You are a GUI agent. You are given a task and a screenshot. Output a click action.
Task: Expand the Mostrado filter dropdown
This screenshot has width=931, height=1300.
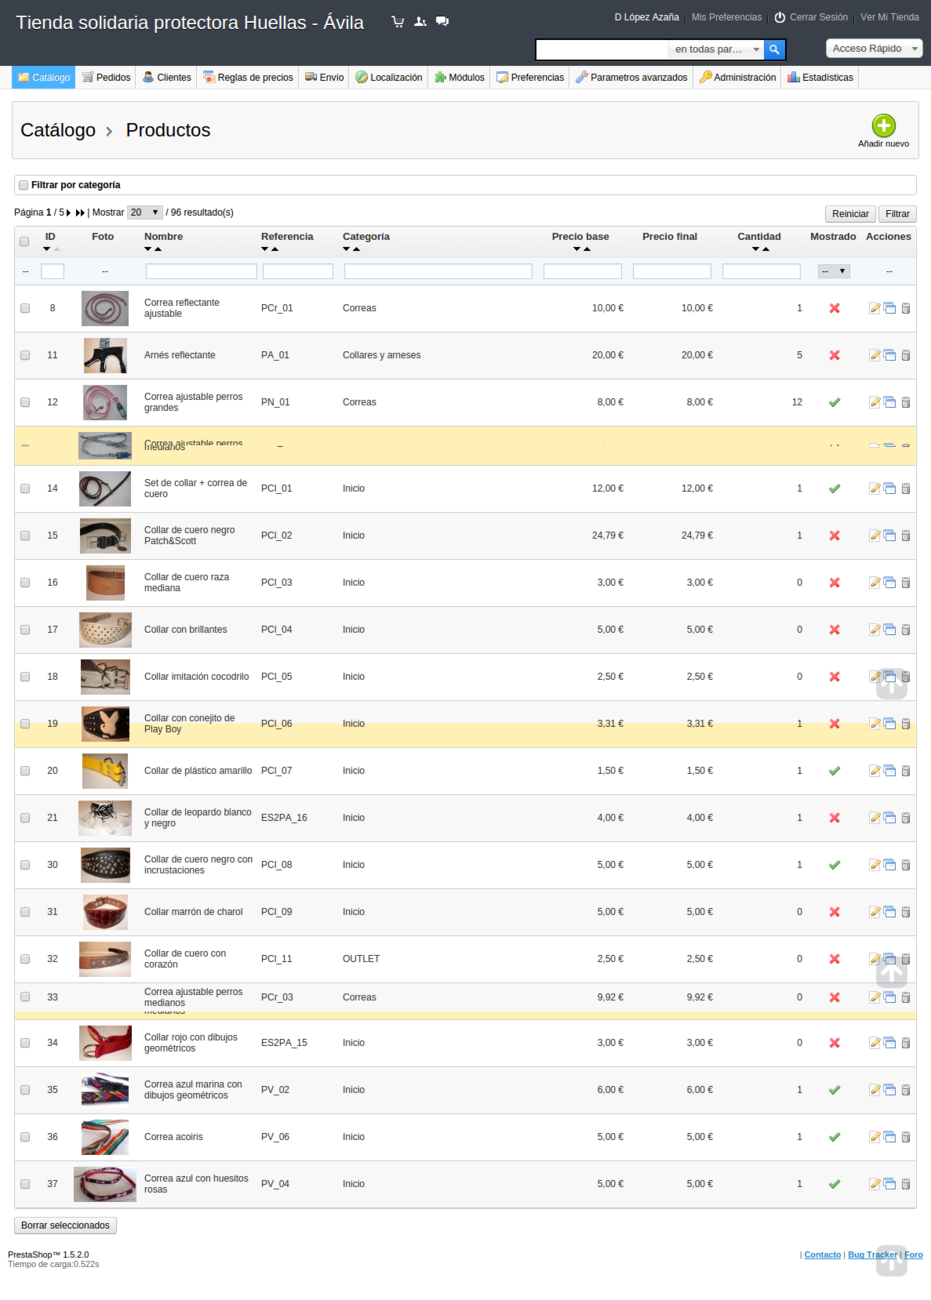pos(833,271)
